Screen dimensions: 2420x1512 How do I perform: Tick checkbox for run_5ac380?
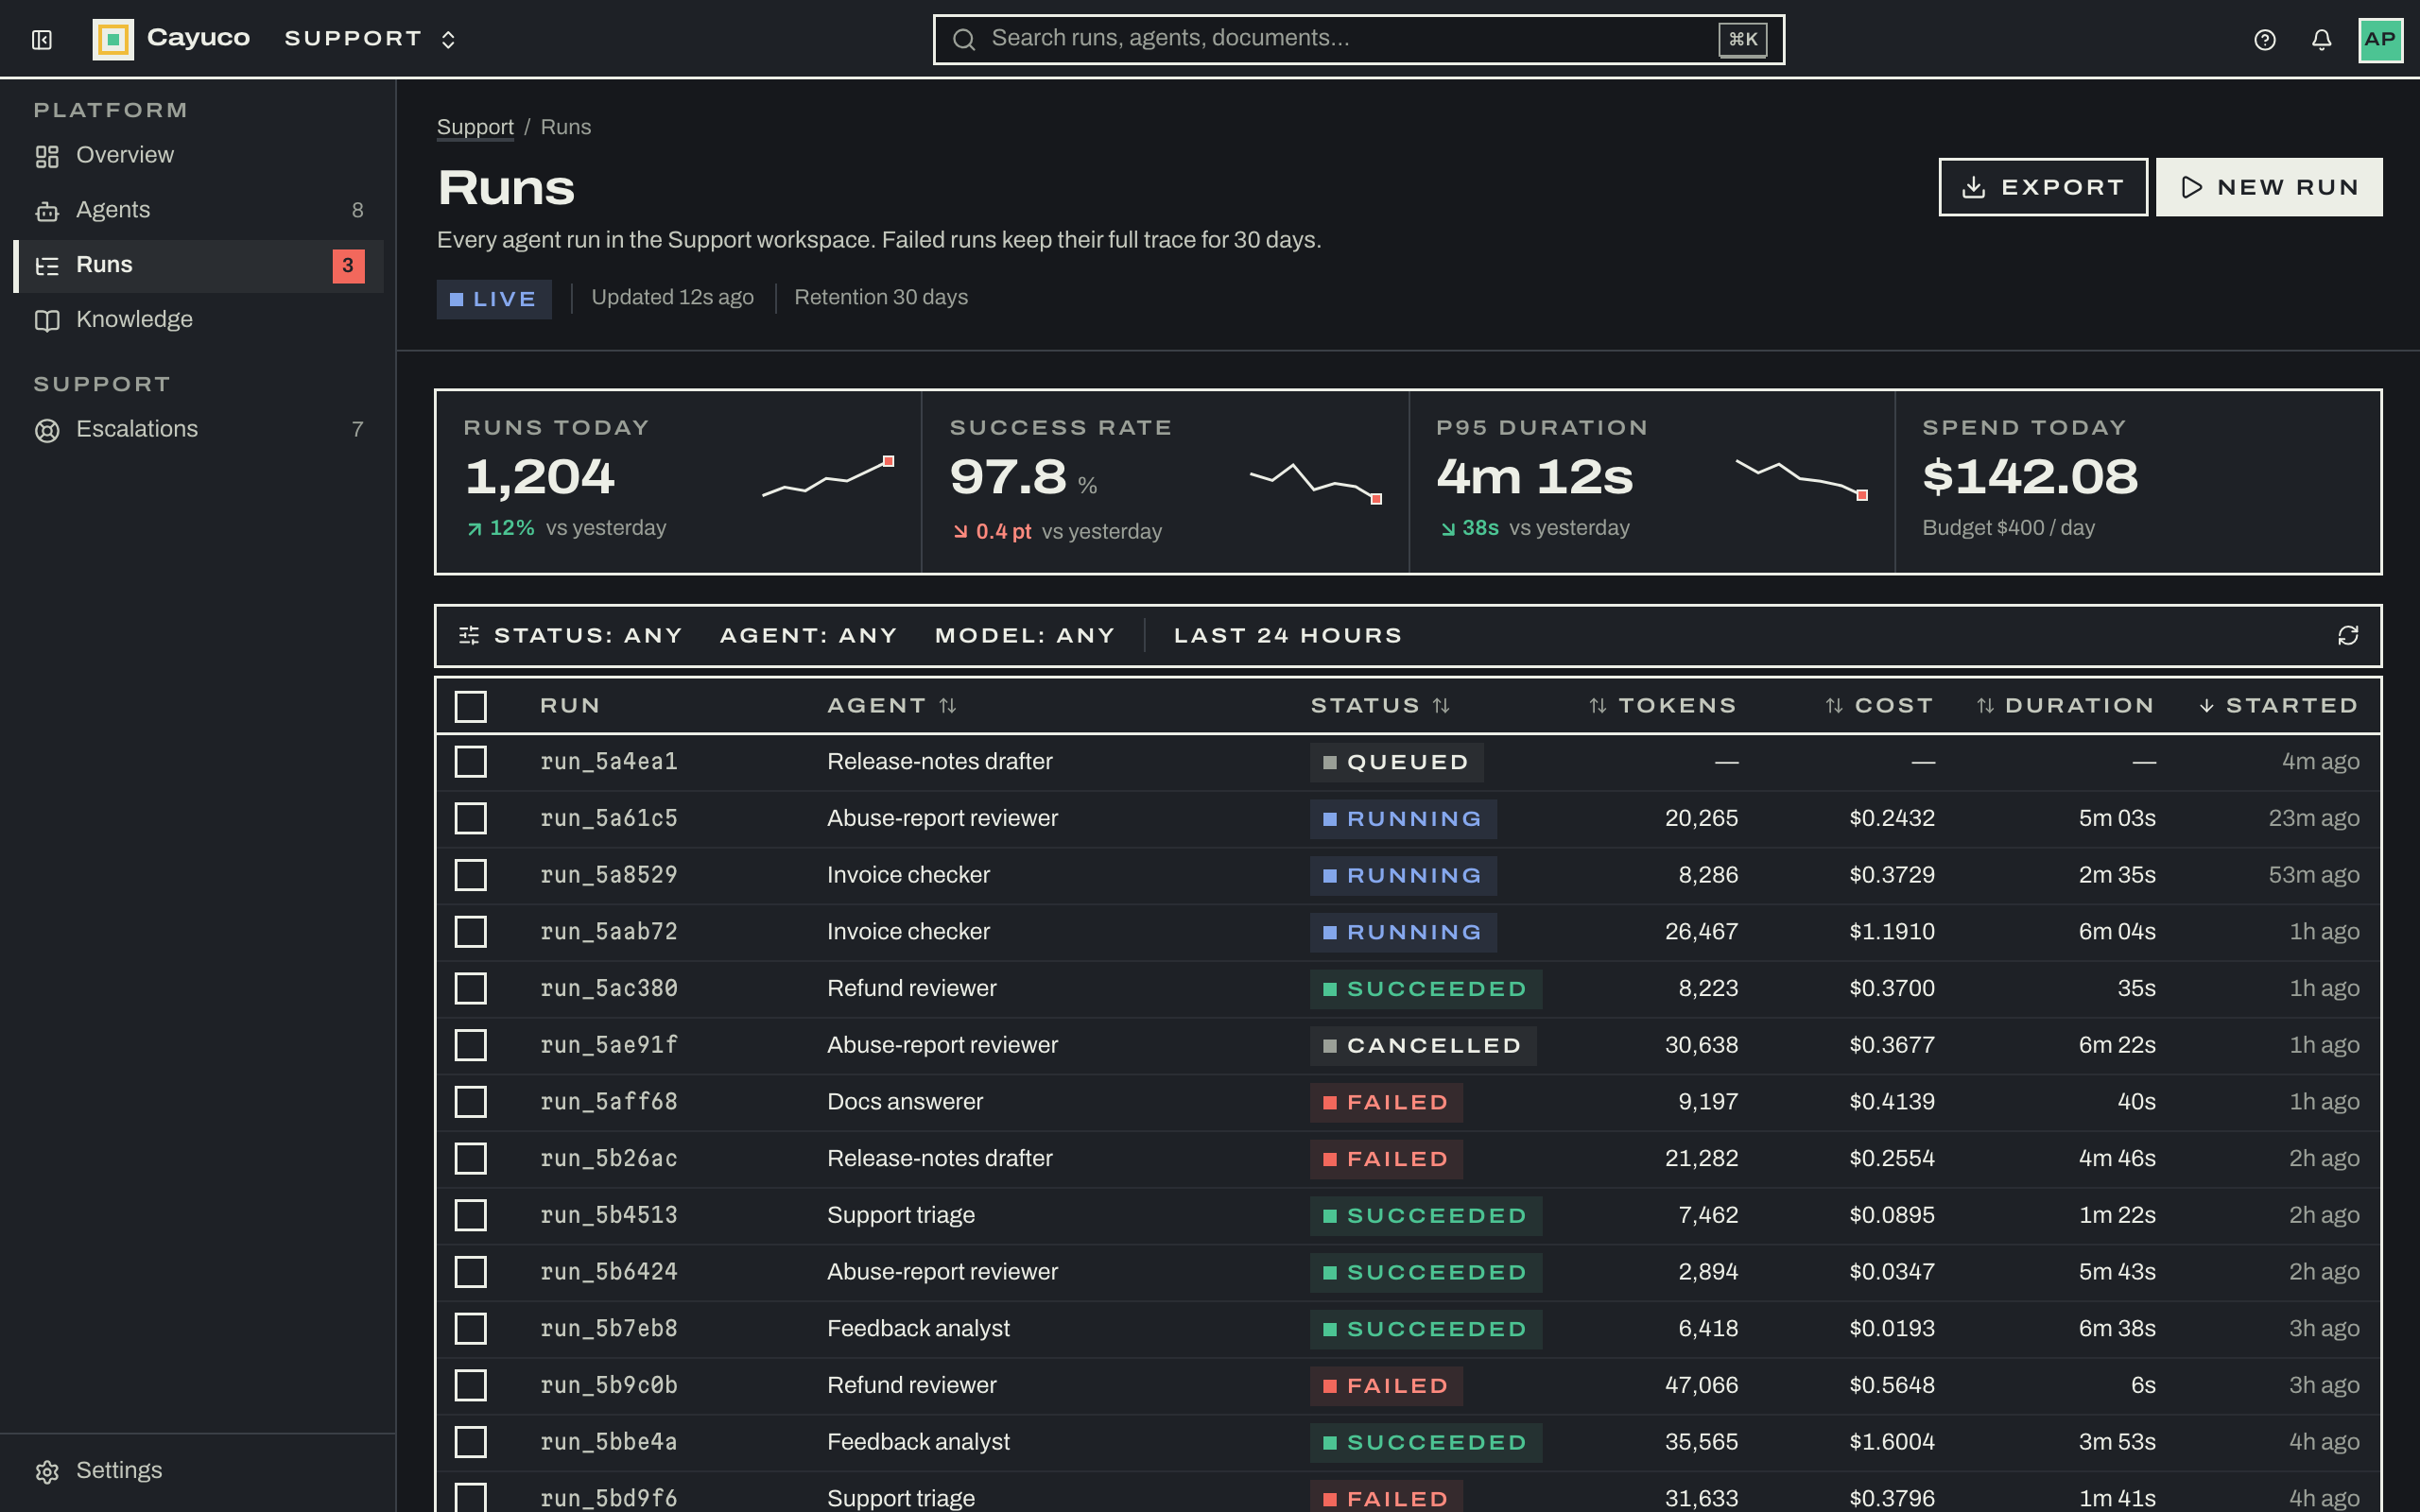click(471, 989)
